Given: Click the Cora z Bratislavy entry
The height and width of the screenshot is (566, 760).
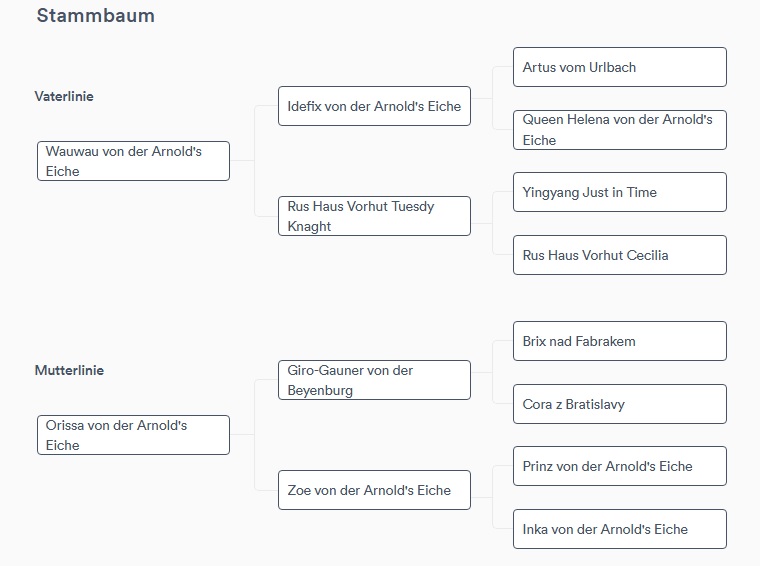Looking at the screenshot, I should 620,404.
